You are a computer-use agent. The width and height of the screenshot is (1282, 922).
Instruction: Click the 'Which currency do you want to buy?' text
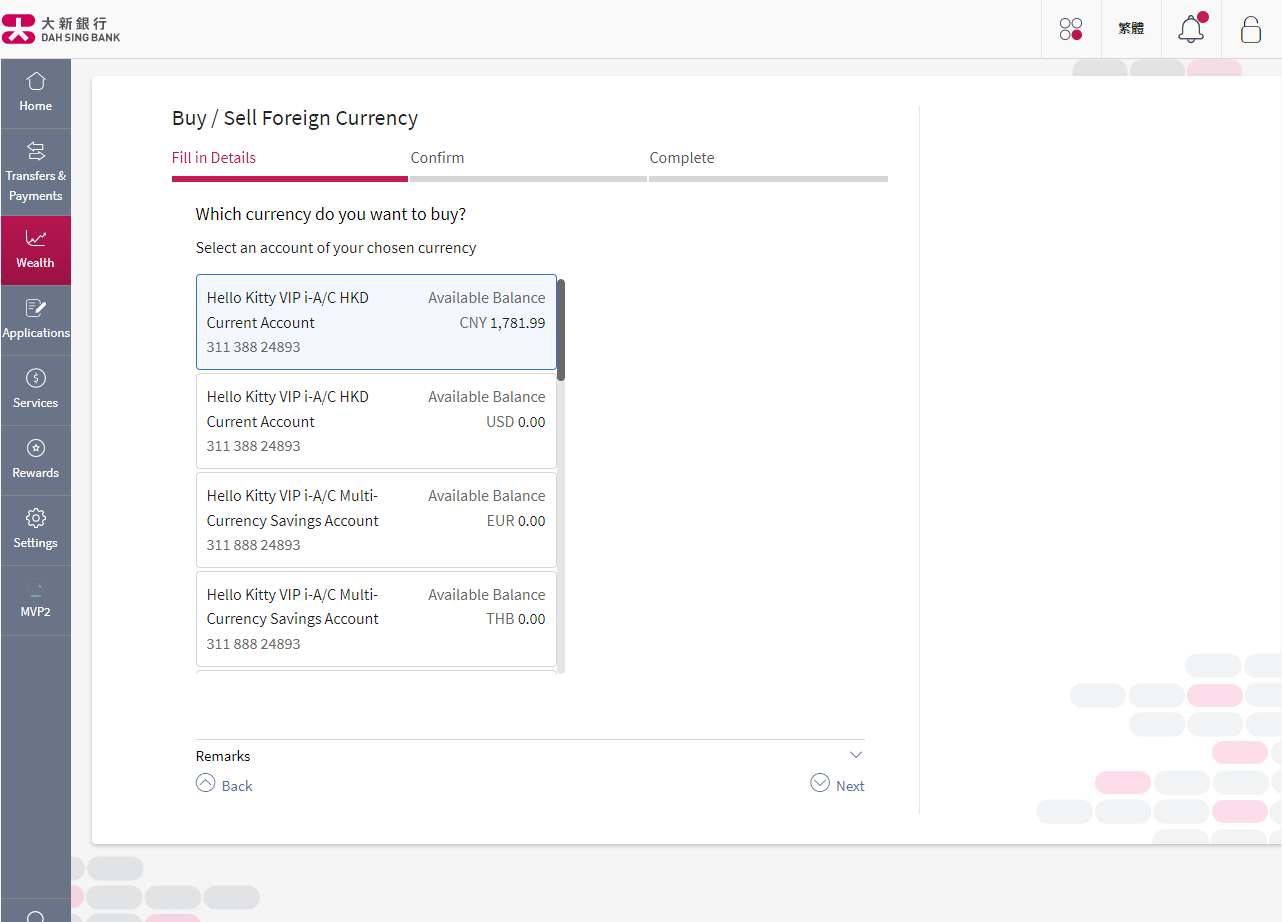pos(331,214)
